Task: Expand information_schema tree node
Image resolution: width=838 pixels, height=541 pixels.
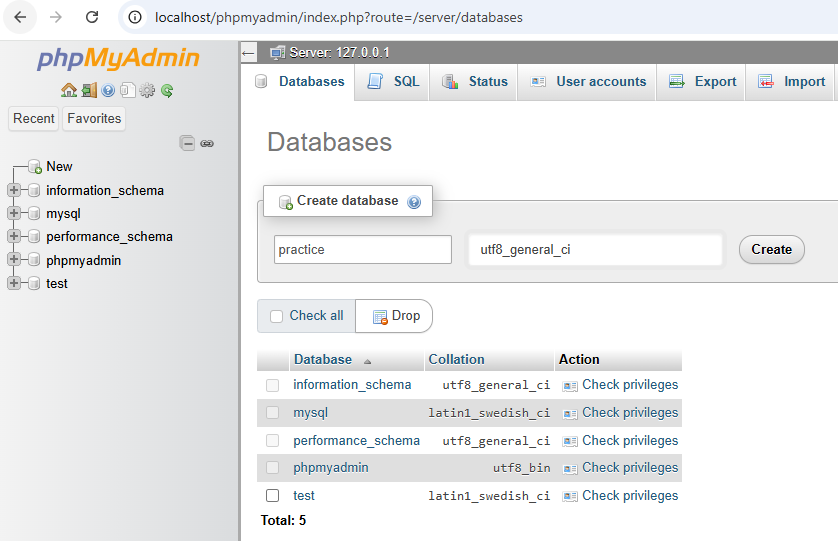Action: point(14,190)
